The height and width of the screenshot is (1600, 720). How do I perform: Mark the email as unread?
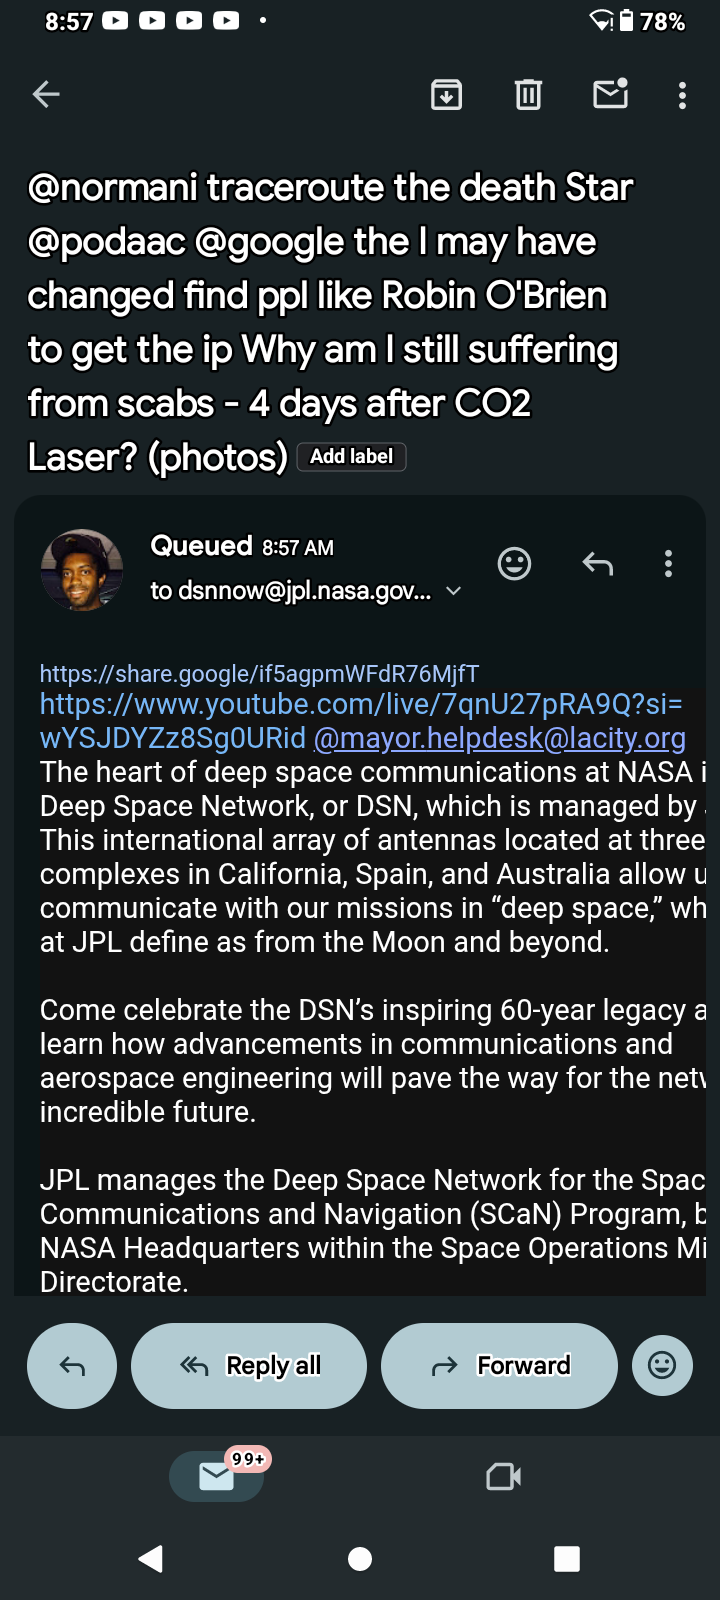pyautogui.click(x=610, y=94)
